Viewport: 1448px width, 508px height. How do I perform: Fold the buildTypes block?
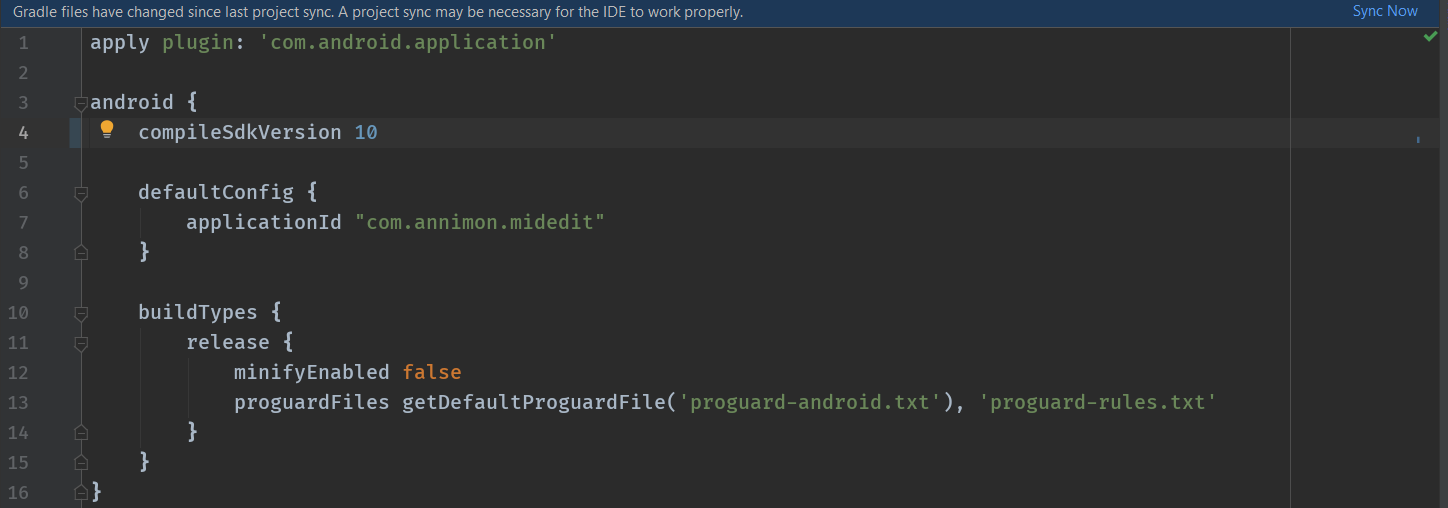click(81, 313)
